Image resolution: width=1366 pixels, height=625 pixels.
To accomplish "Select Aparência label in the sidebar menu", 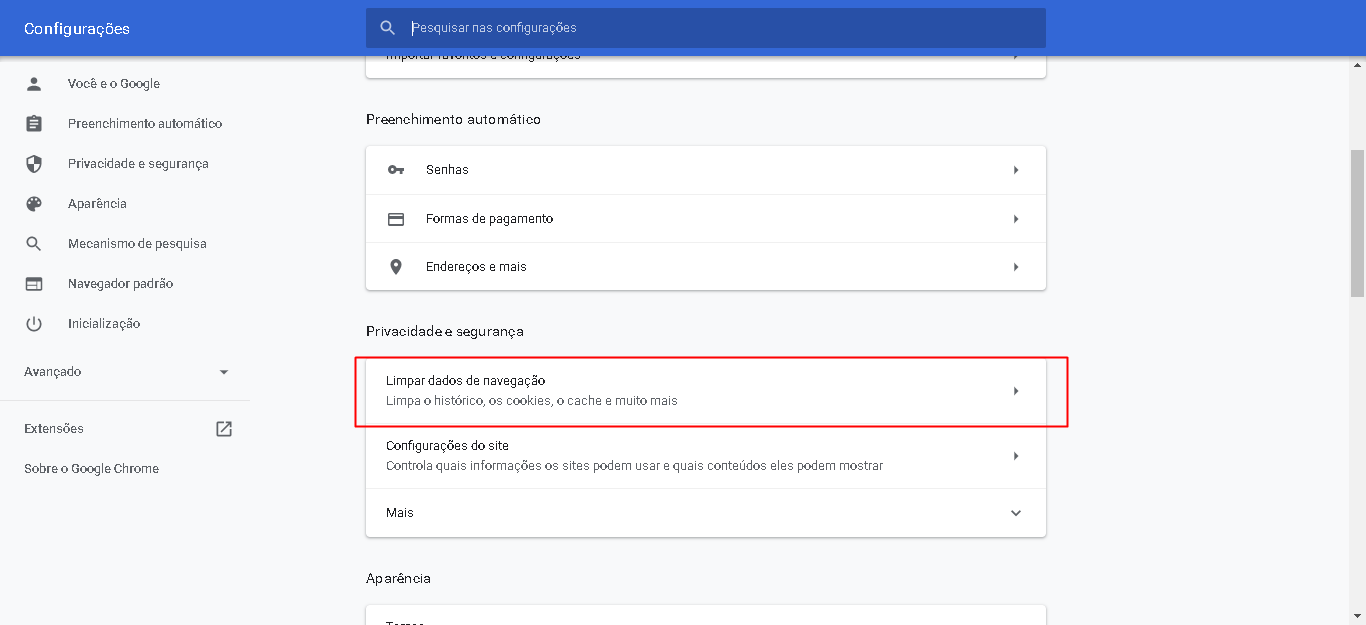I will click(97, 204).
